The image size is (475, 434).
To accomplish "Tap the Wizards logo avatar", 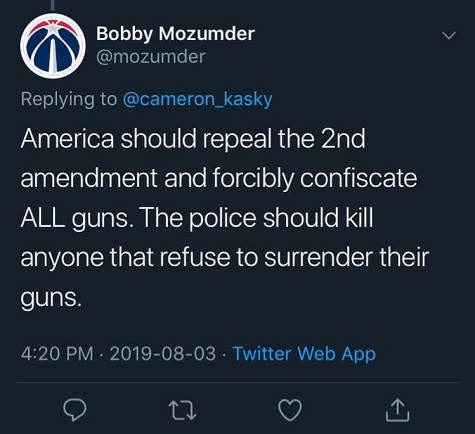I will [x=53, y=46].
